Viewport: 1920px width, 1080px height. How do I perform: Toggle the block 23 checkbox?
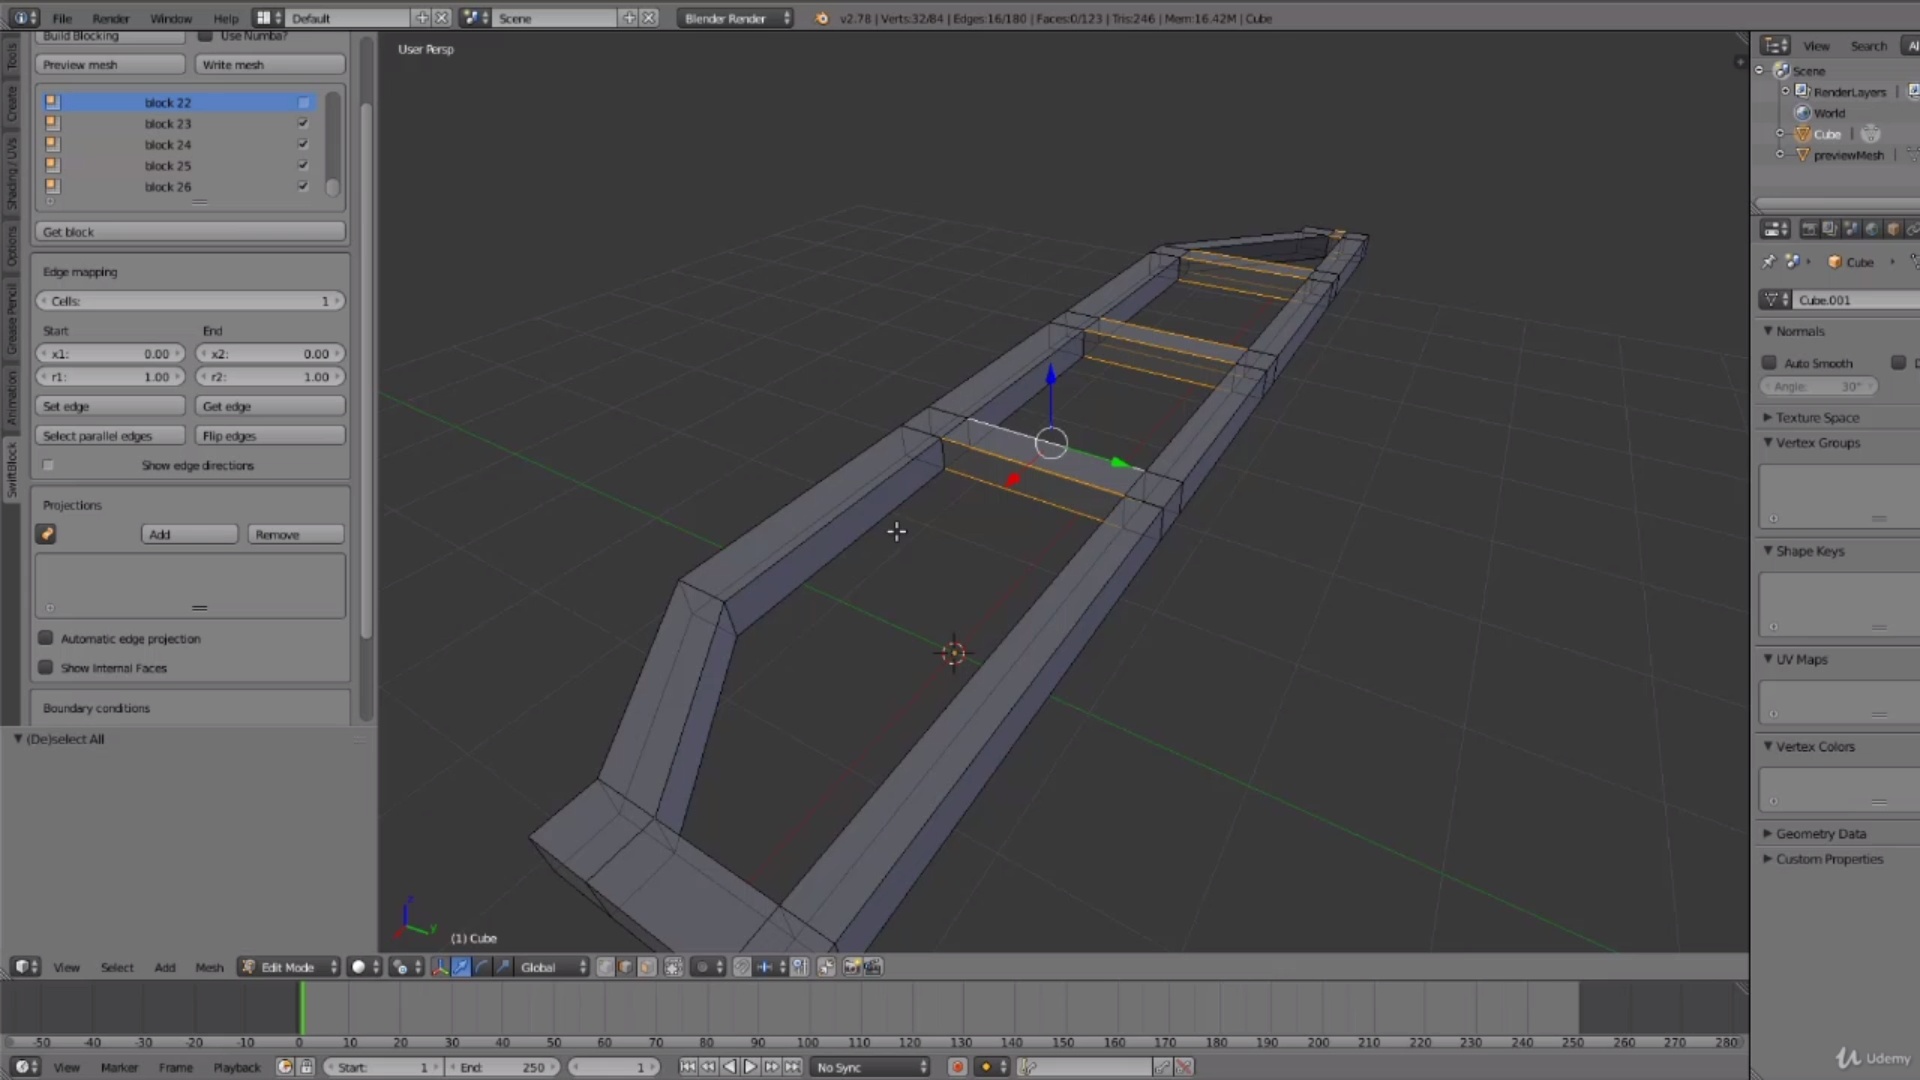click(x=302, y=123)
